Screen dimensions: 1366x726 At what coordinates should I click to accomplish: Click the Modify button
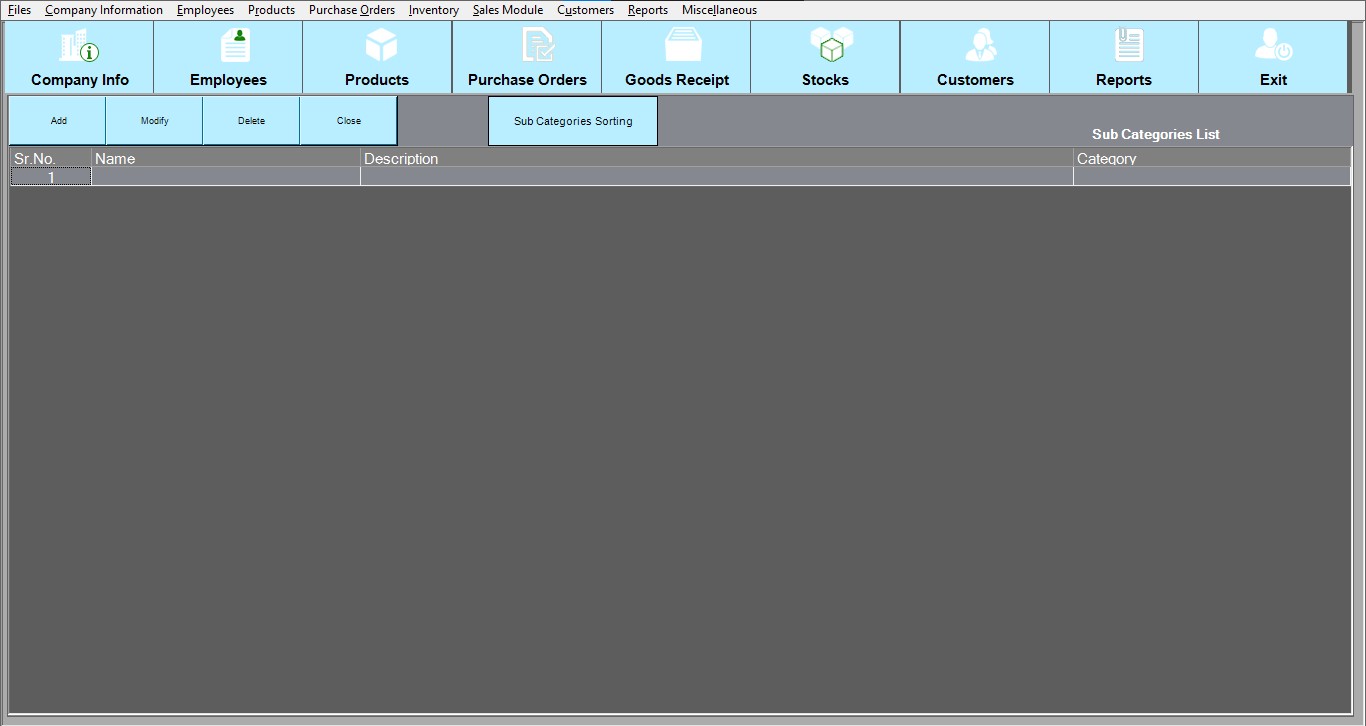[154, 121]
